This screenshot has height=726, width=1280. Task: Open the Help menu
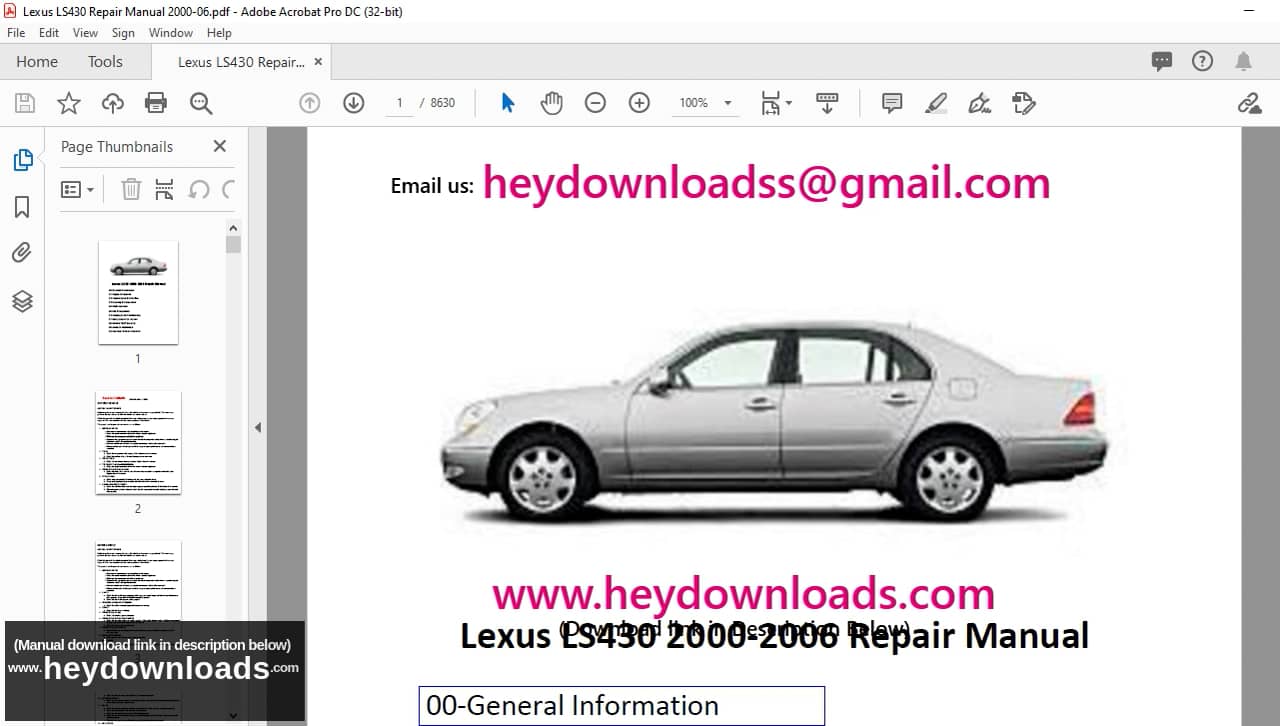[x=219, y=33]
